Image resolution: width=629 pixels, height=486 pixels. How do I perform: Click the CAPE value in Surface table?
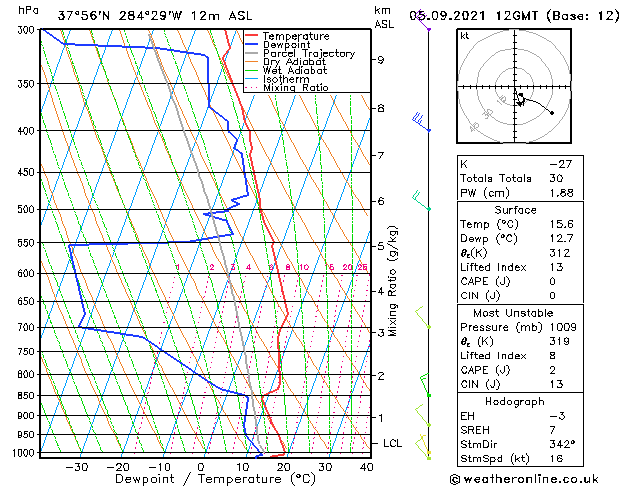click(552, 281)
